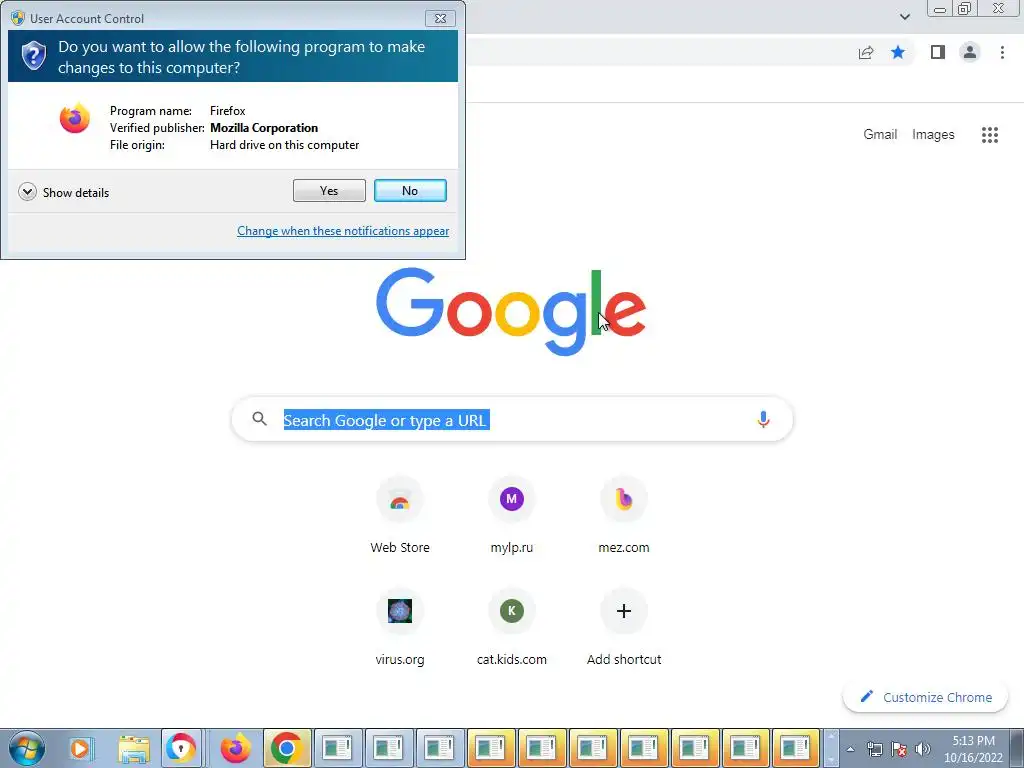Open Windows Media Player from the taskbar
The height and width of the screenshot is (768, 1024).
pyautogui.click(x=81, y=748)
